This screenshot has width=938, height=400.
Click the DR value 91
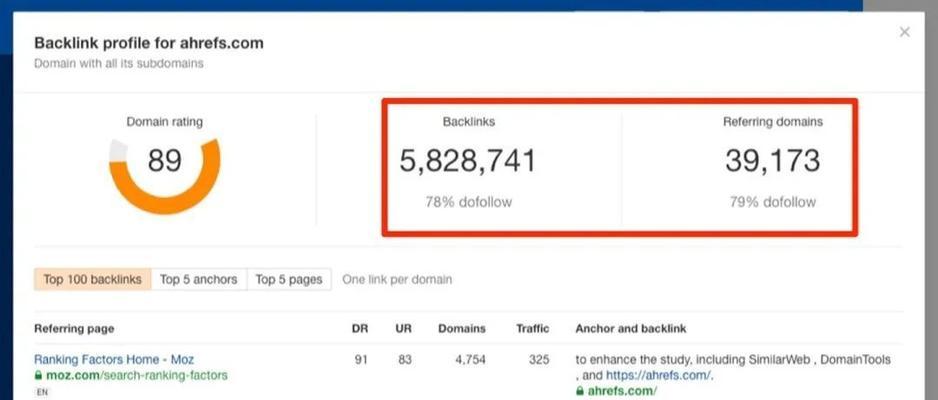point(361,360)
